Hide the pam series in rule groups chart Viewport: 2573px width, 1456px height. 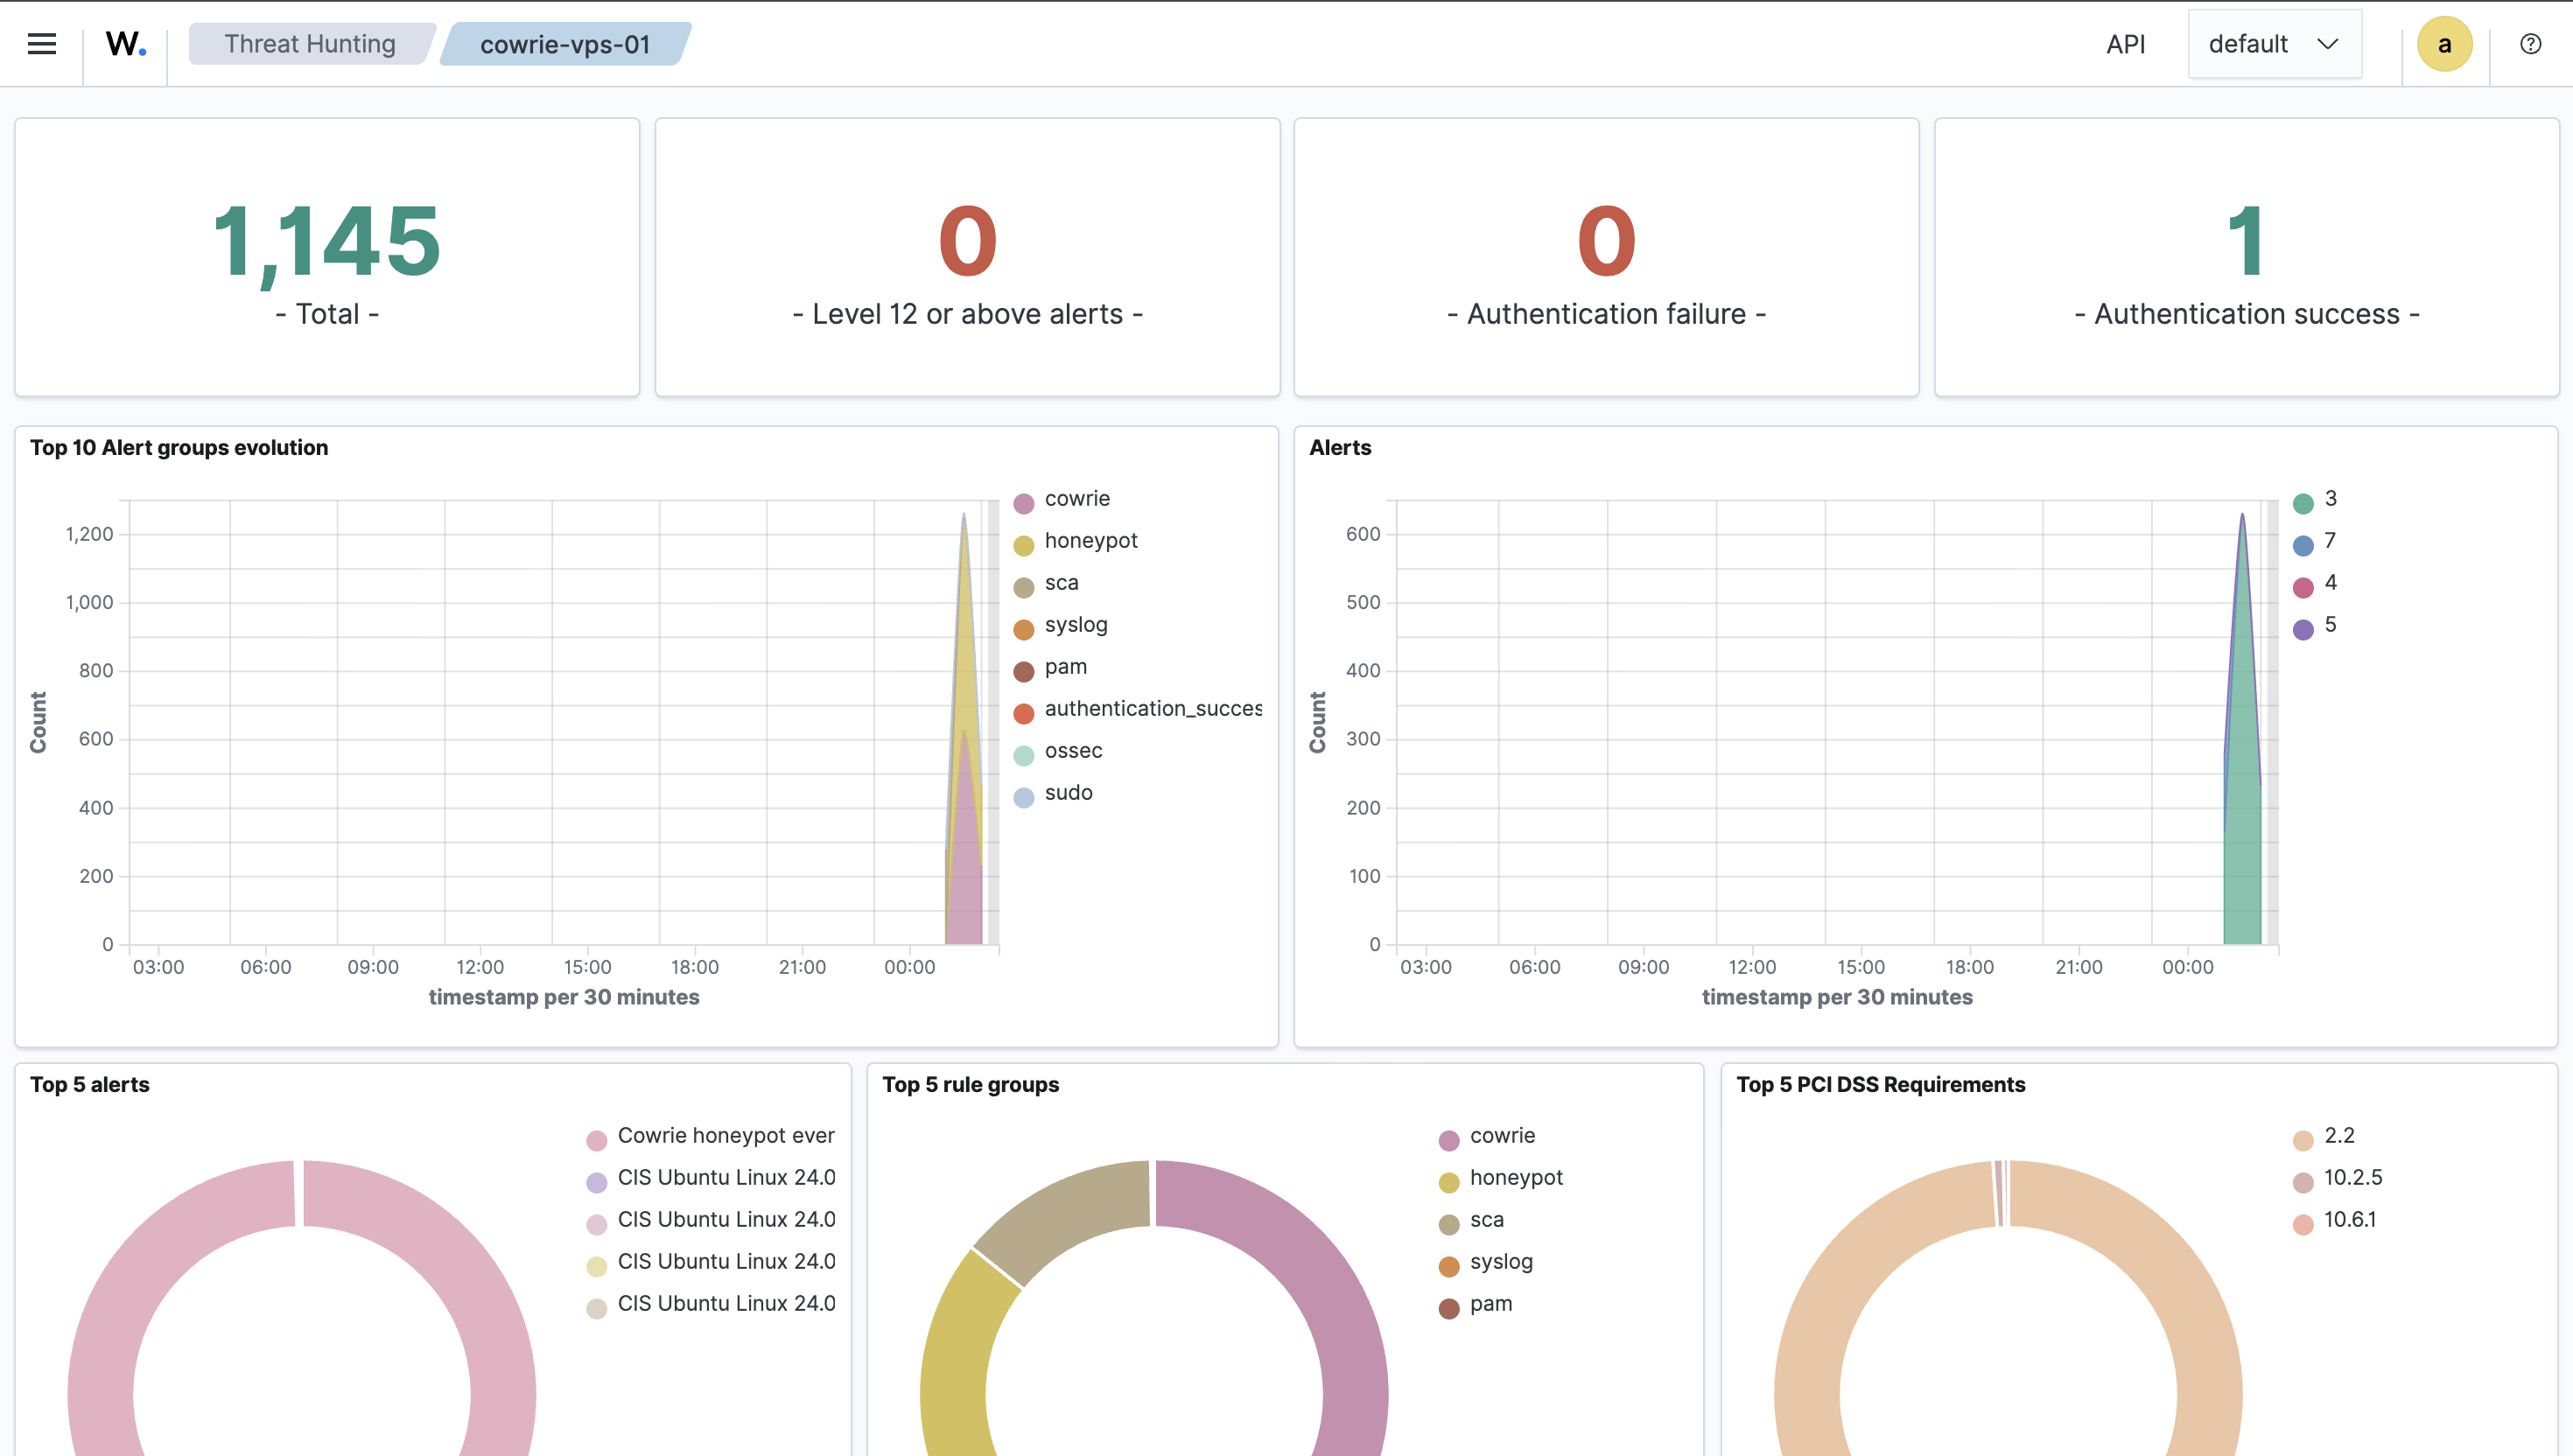[1490, 1303]
